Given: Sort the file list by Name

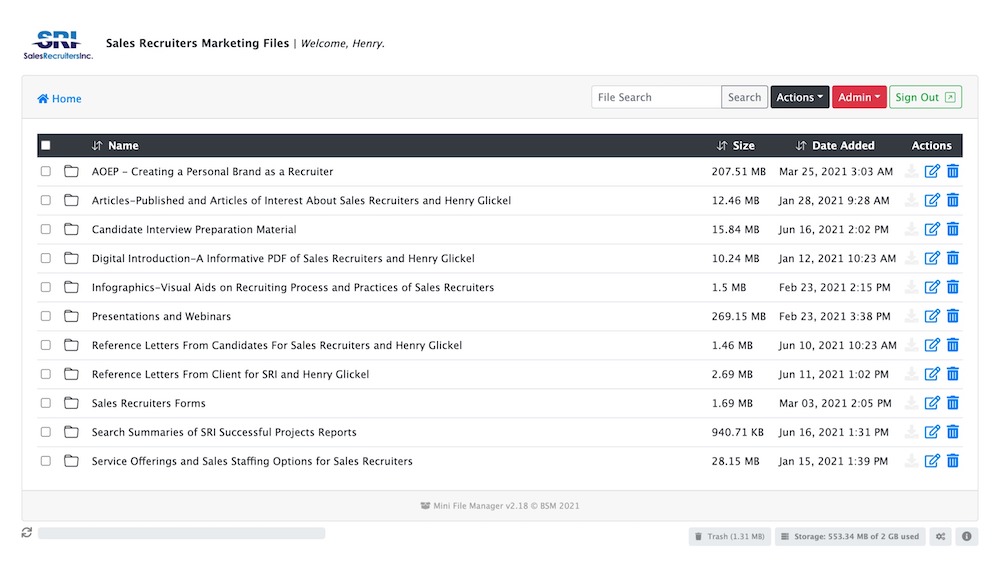Looking at the screenshot, I should [115, 145].
